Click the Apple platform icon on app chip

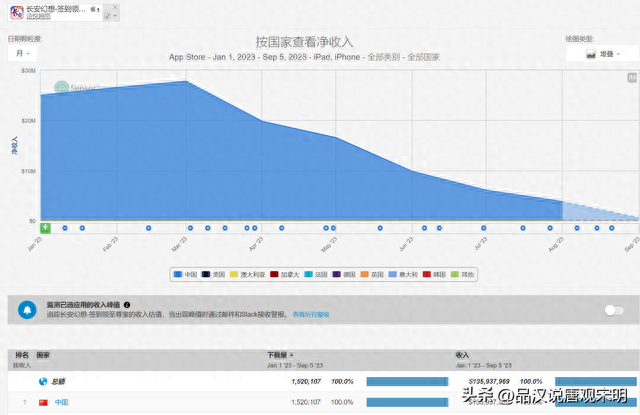pyautogui.click(x=93, y=9)
